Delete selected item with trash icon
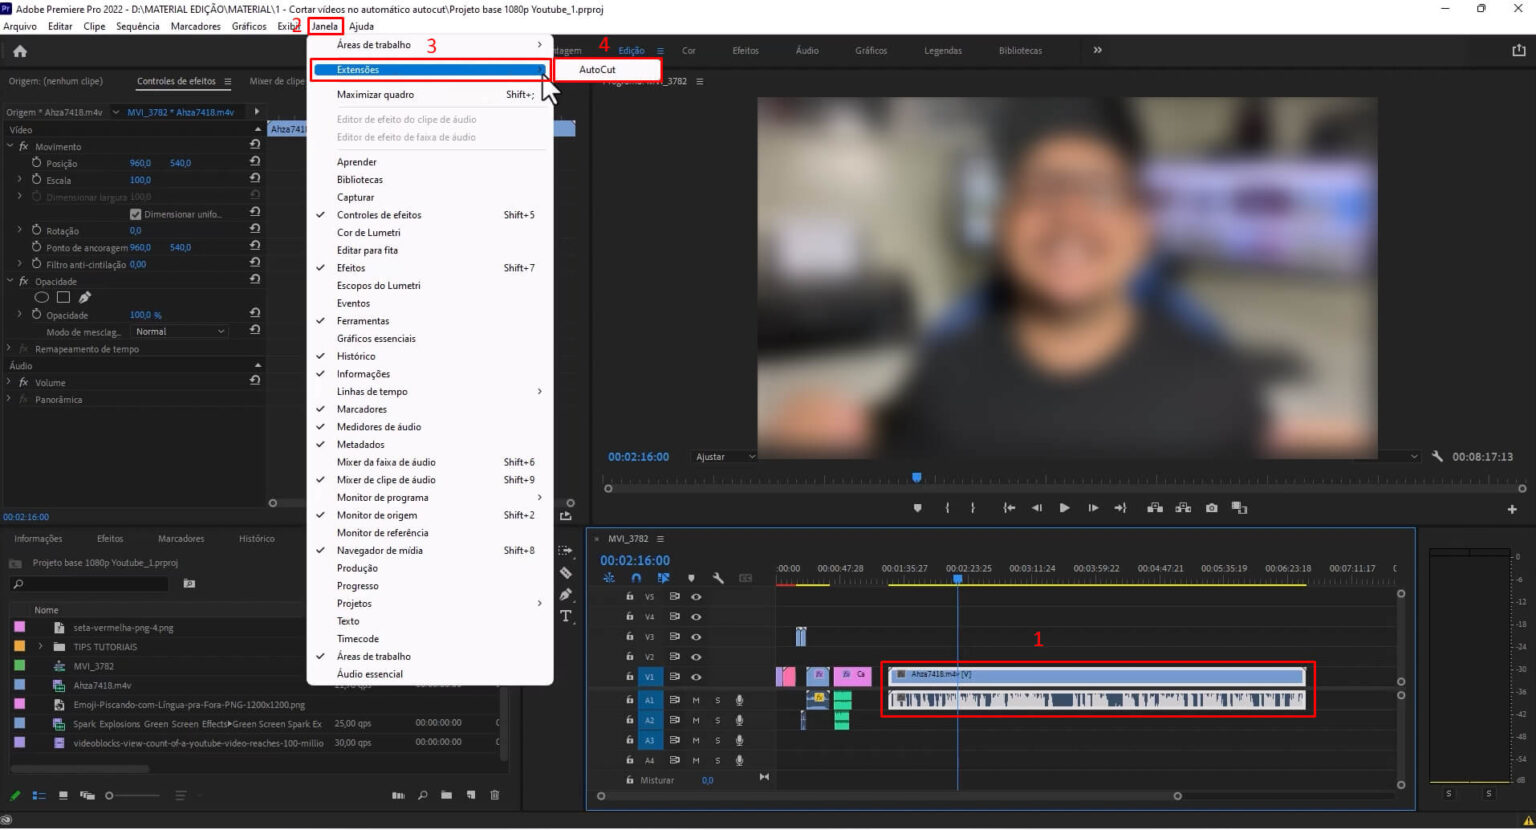The image size is (1536, 830). (494, 795)
